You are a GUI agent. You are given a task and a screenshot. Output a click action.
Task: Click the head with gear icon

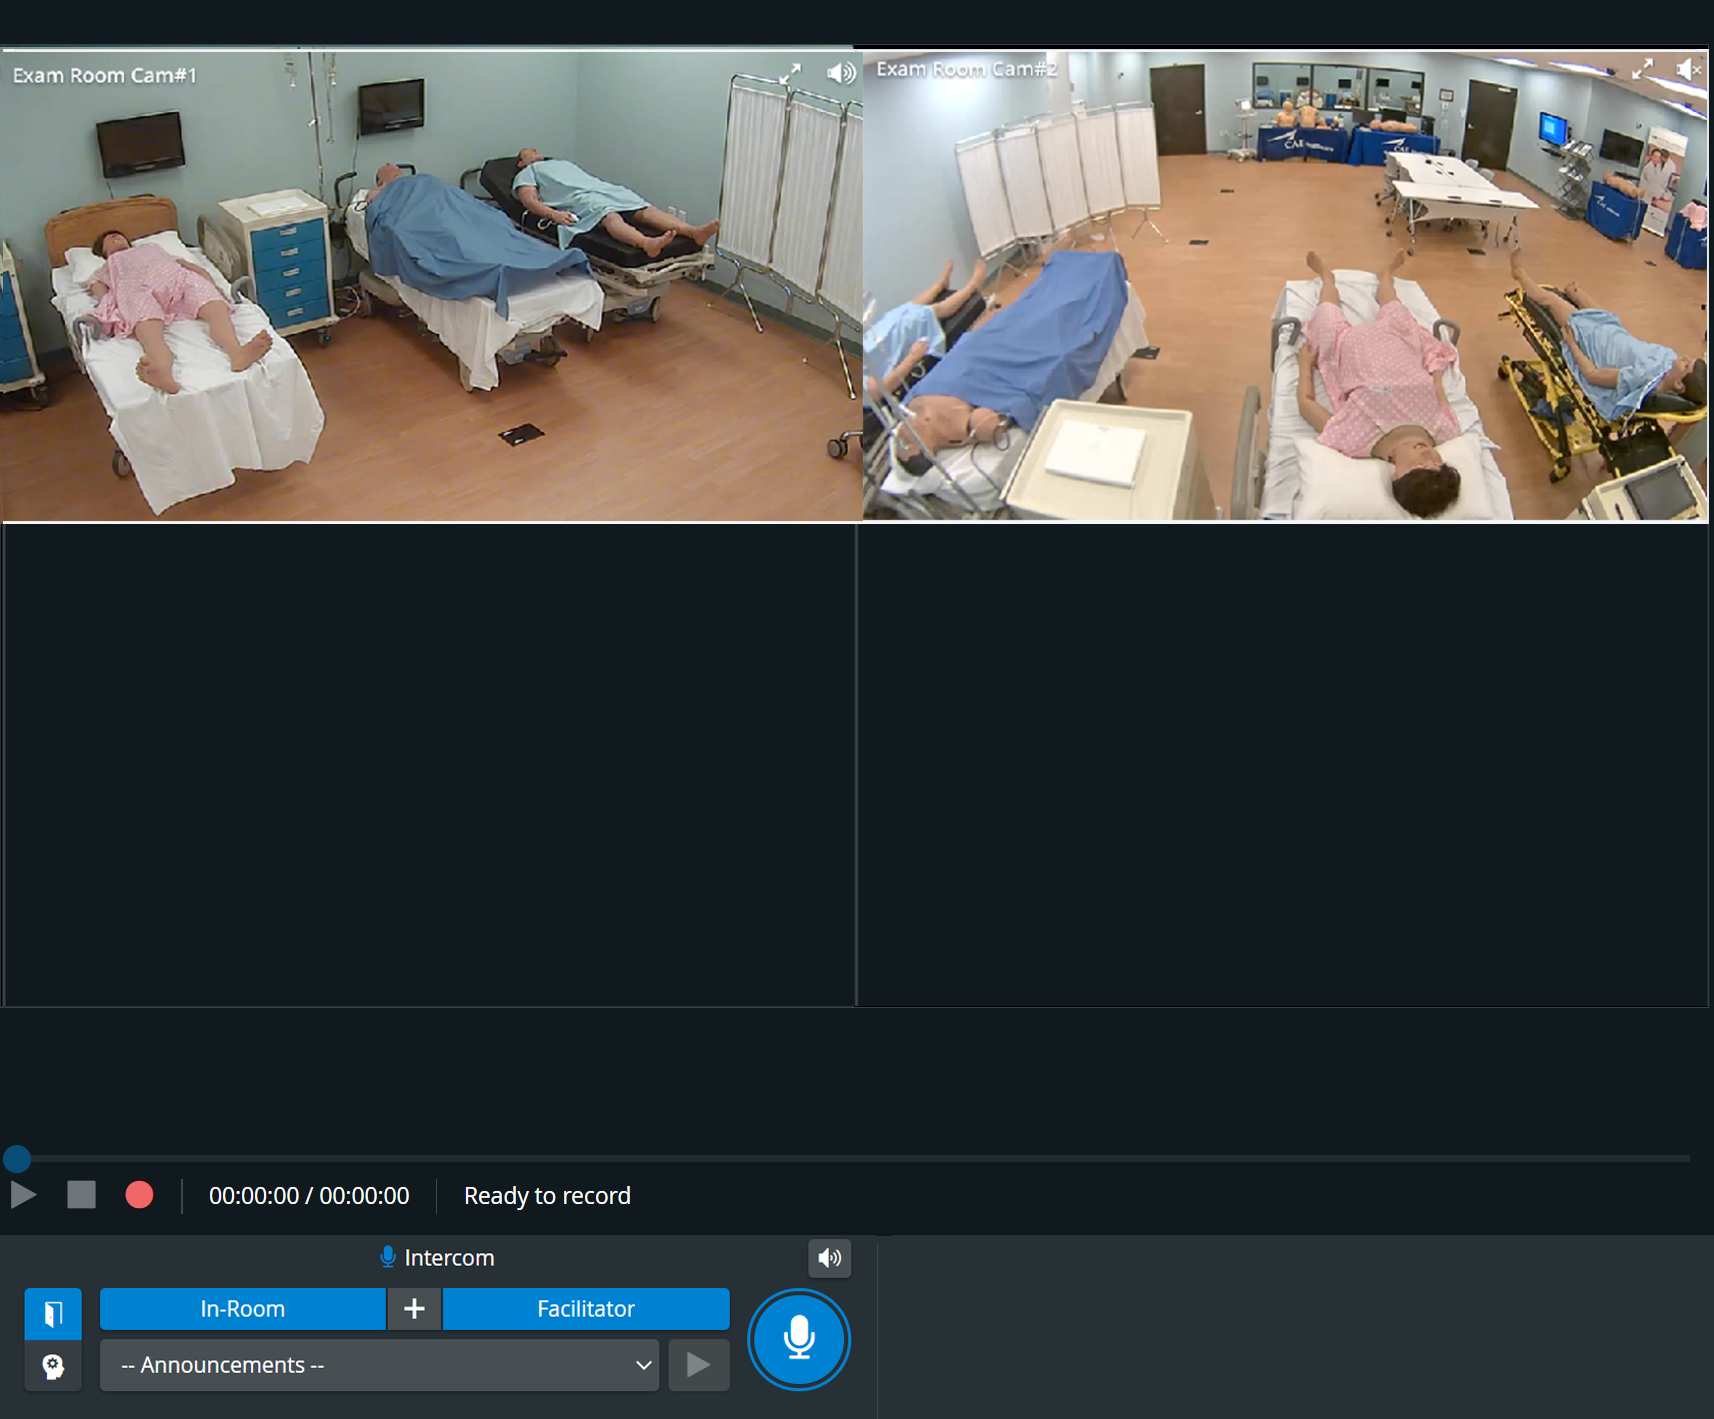tap(53, 1366)
